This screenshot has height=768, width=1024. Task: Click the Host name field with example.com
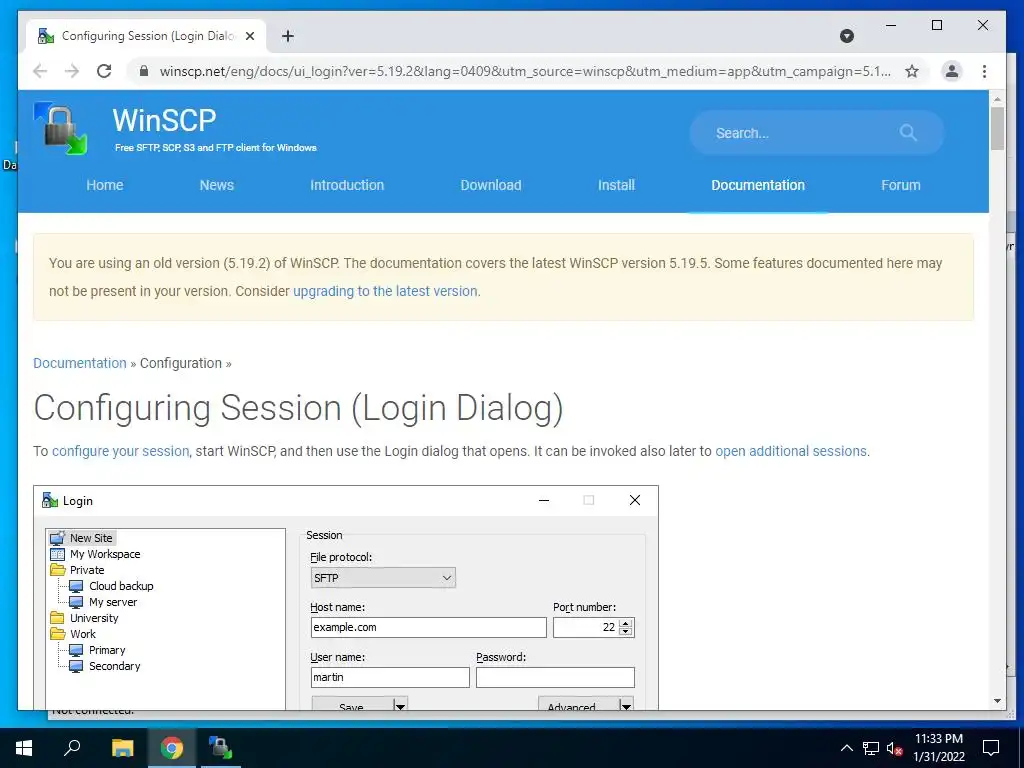[x=428, y=628]
